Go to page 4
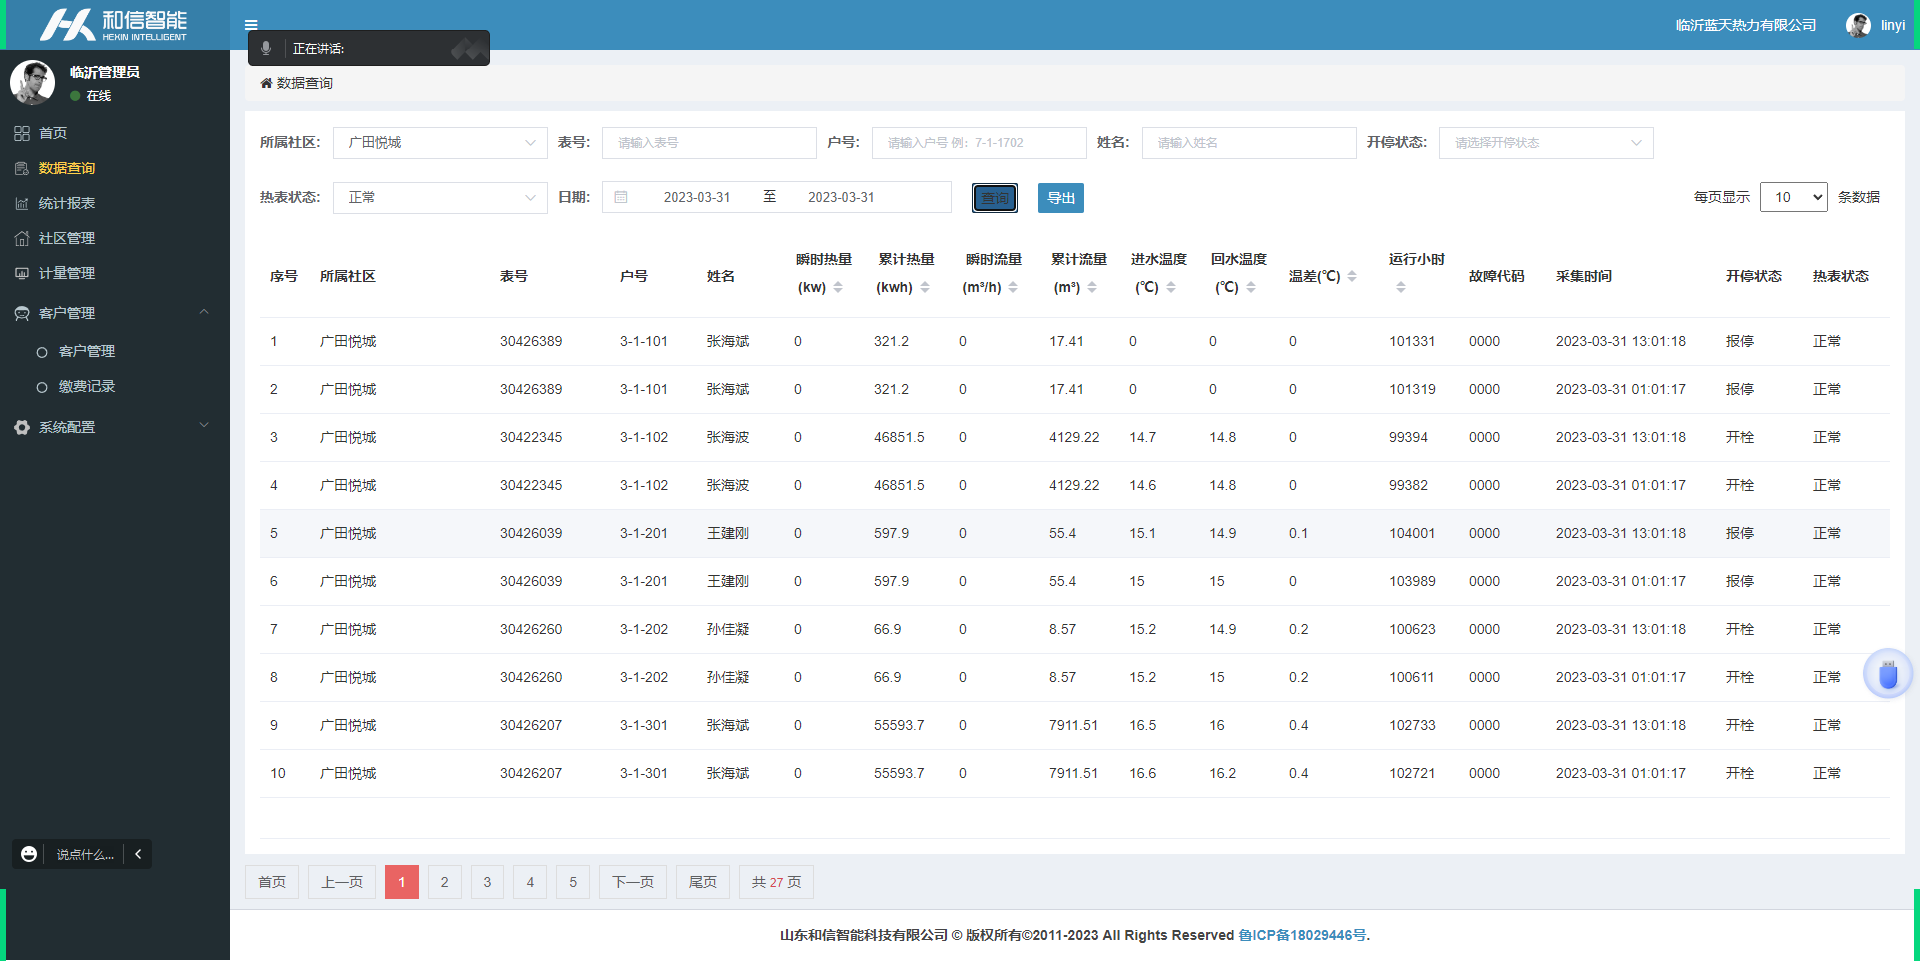 pos(530,882)
